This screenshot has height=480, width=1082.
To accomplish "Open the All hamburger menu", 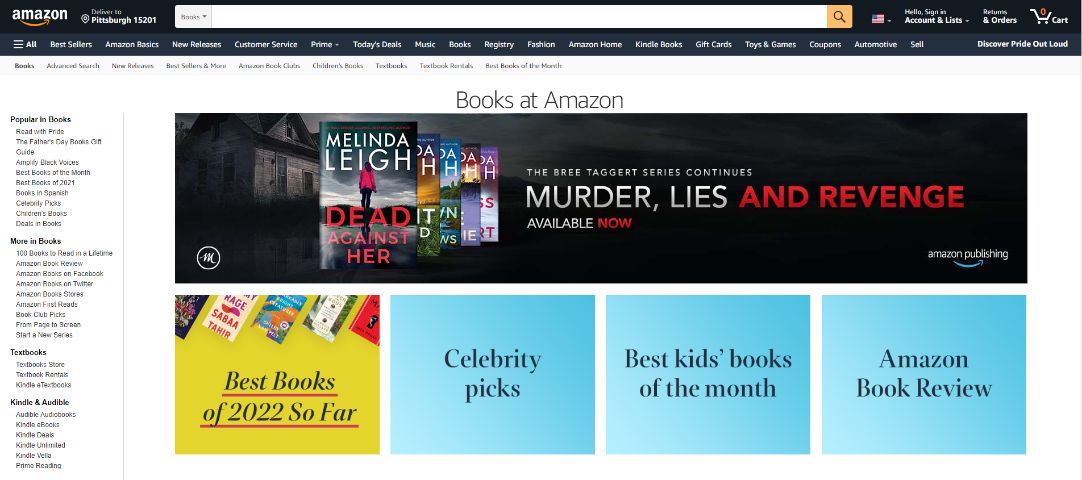I will point(25,44).
